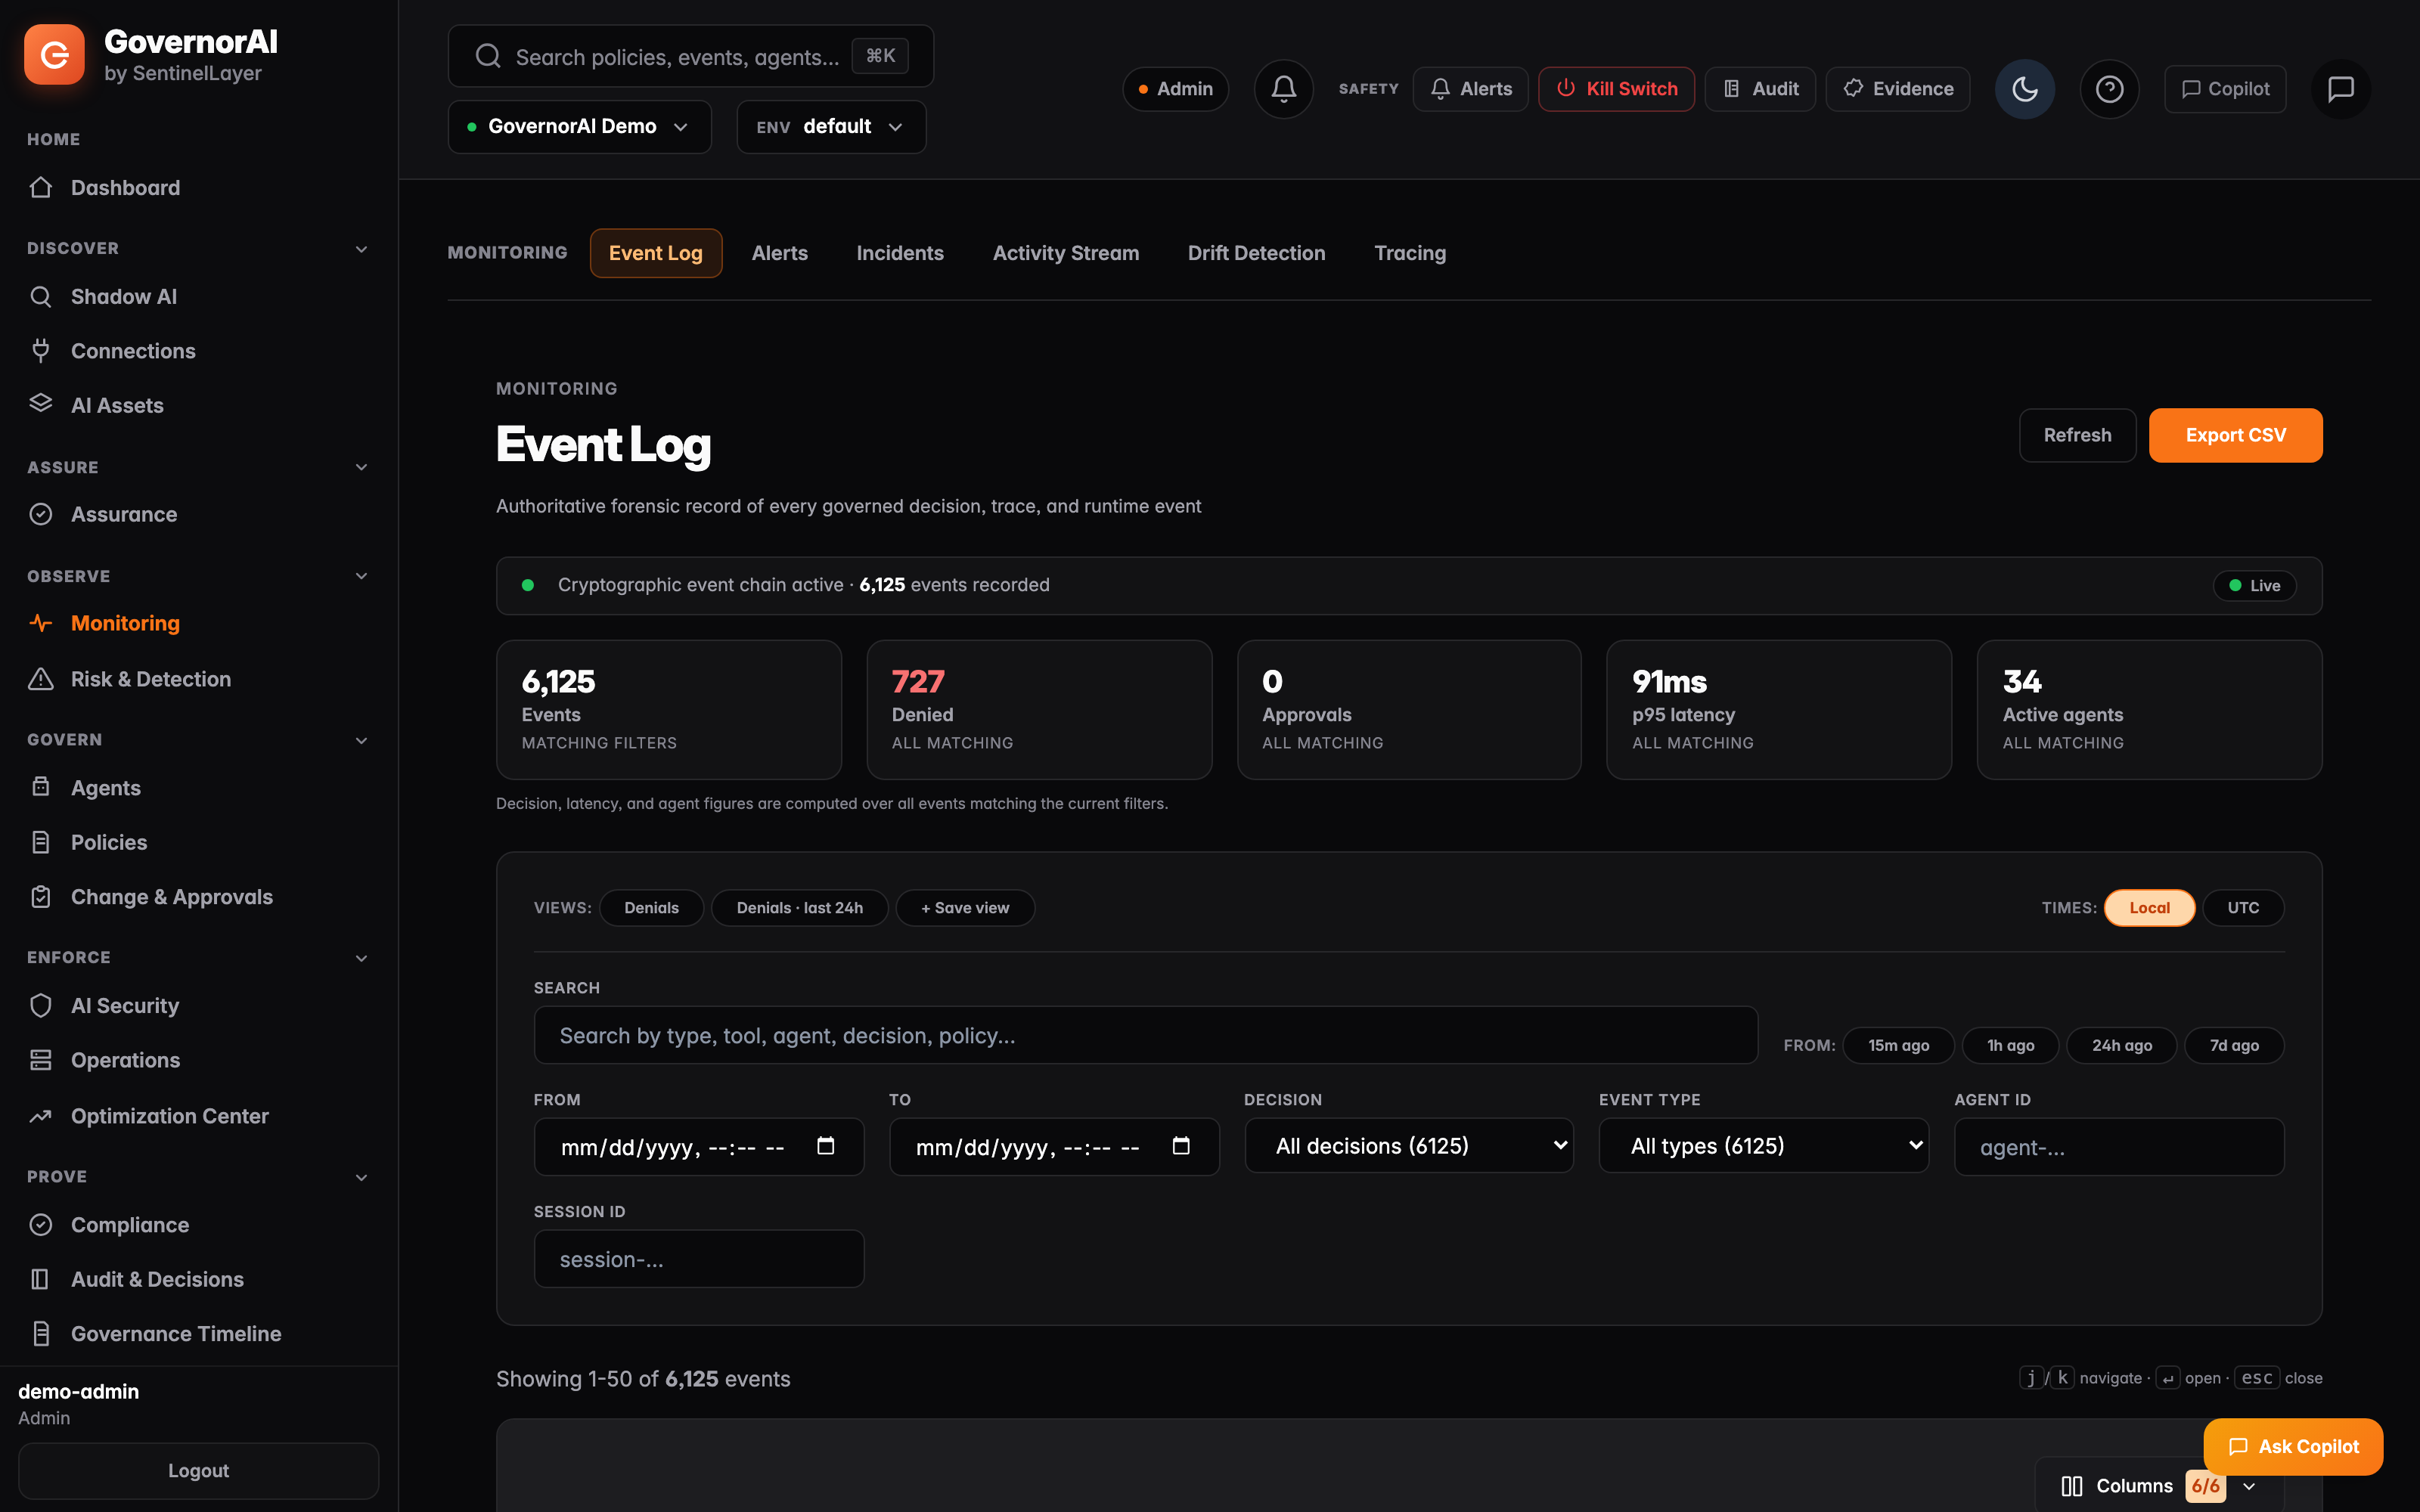Screen dimensions: 2420x1512
Task: Collapse the Govern section
Action: [361, 740]
